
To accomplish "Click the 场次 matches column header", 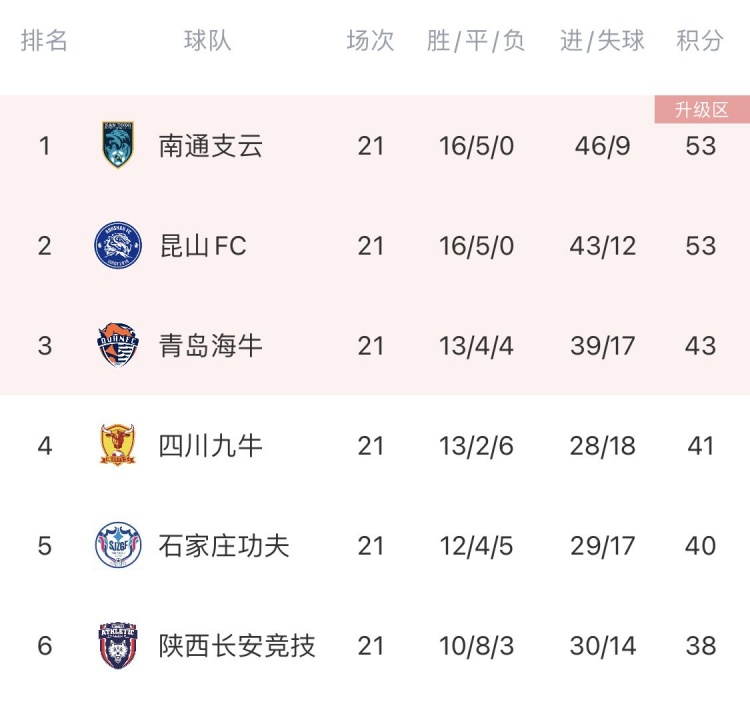I will (x=371, y=40).
